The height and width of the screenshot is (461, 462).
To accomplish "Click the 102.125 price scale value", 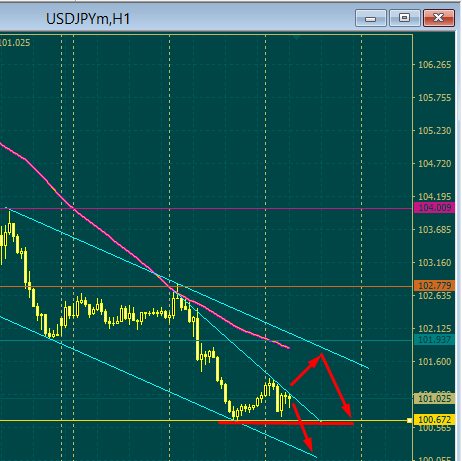I will (x=434, y=329).
